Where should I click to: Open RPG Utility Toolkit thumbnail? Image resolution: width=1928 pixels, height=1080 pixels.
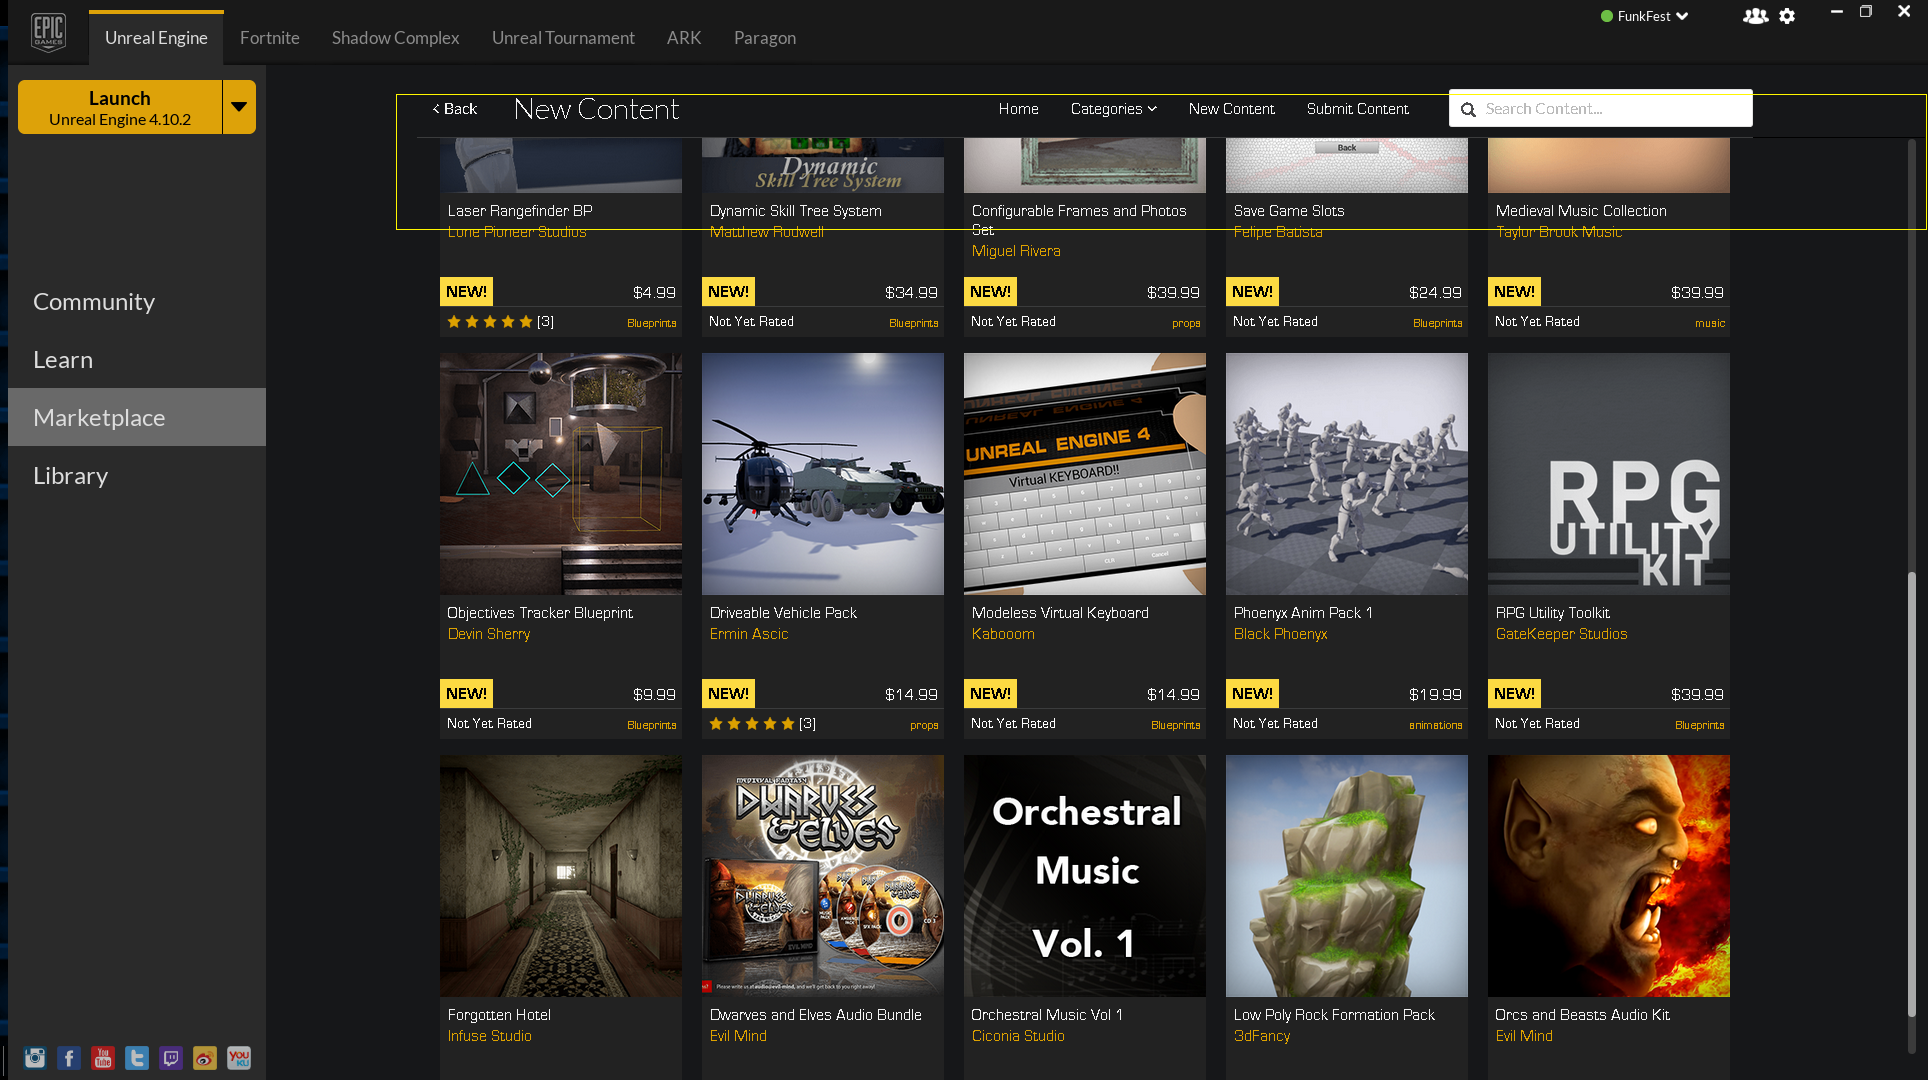click(x=1609, y=474)
